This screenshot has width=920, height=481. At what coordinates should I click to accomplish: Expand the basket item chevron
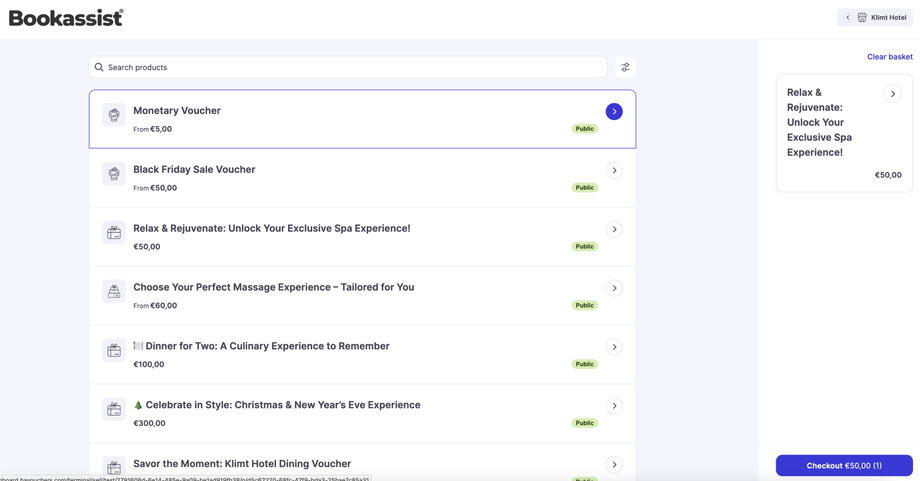tap(892, 94)
